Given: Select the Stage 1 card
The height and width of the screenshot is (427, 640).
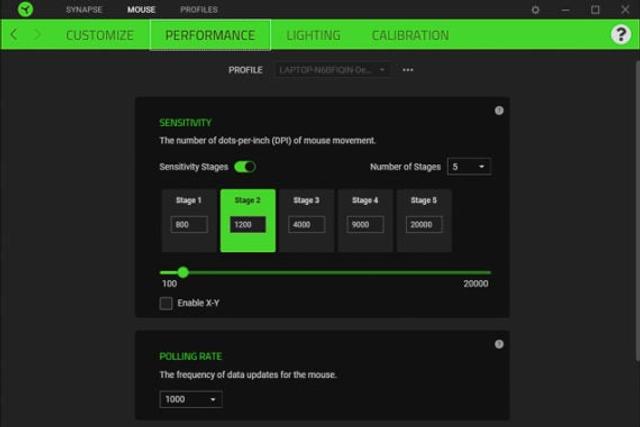Looking at the screenshot, I should tap(189, 220).
